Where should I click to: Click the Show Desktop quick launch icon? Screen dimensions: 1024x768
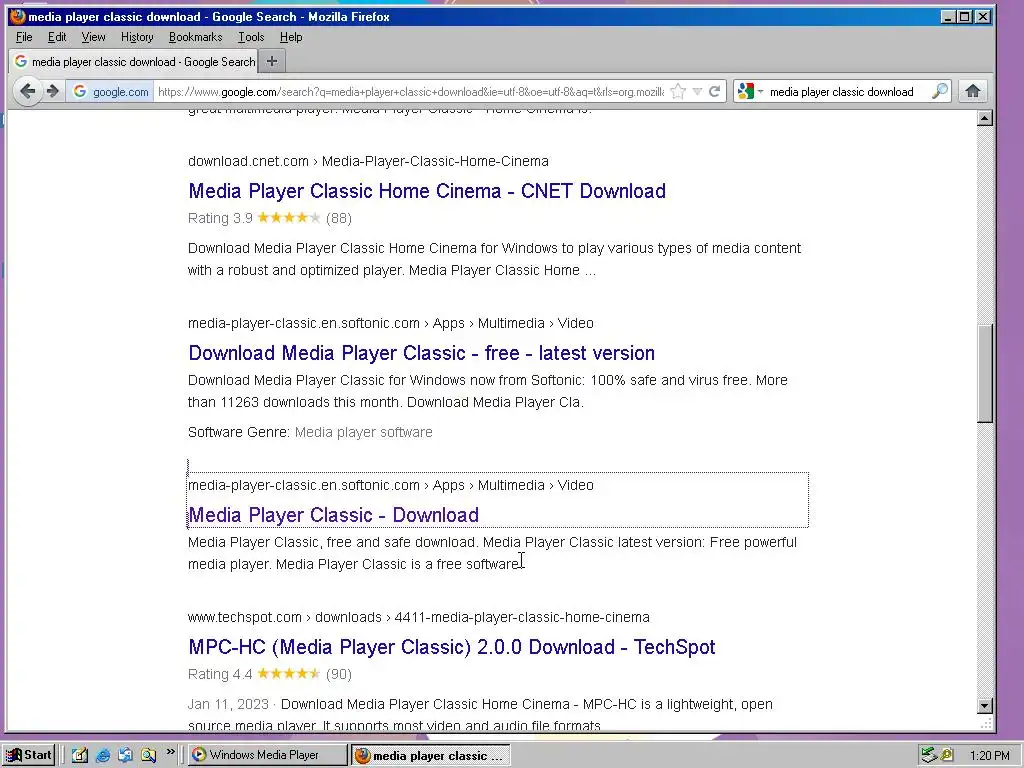[80, 755]
